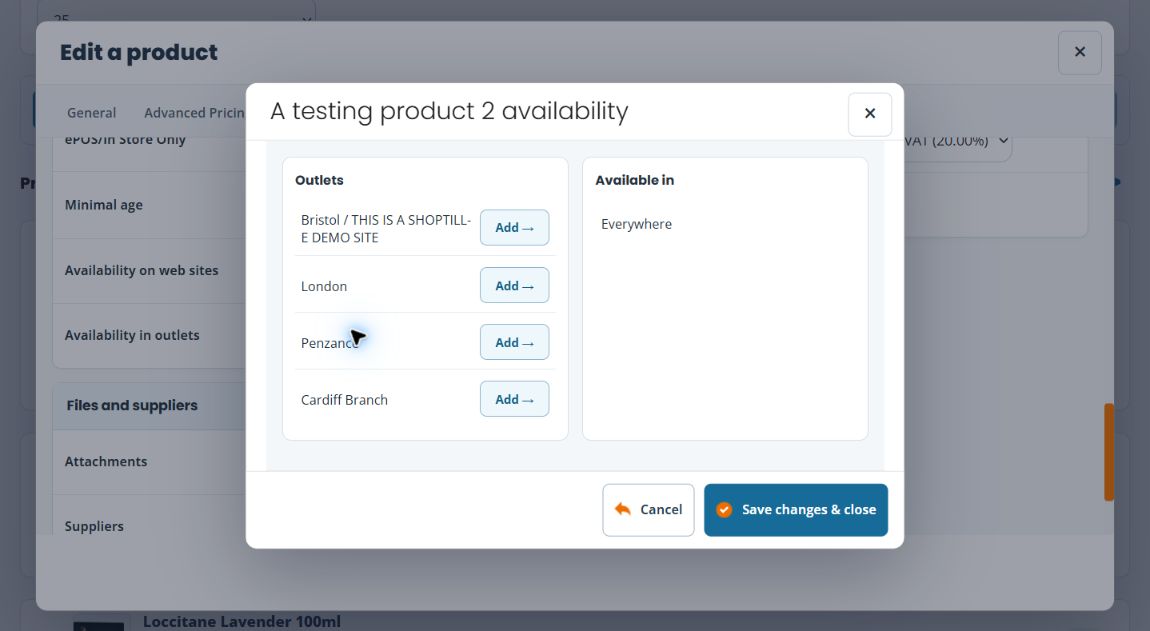Select Availability in outlets row
Viewport: 1150px width, 631px height.
click(150, 335)
